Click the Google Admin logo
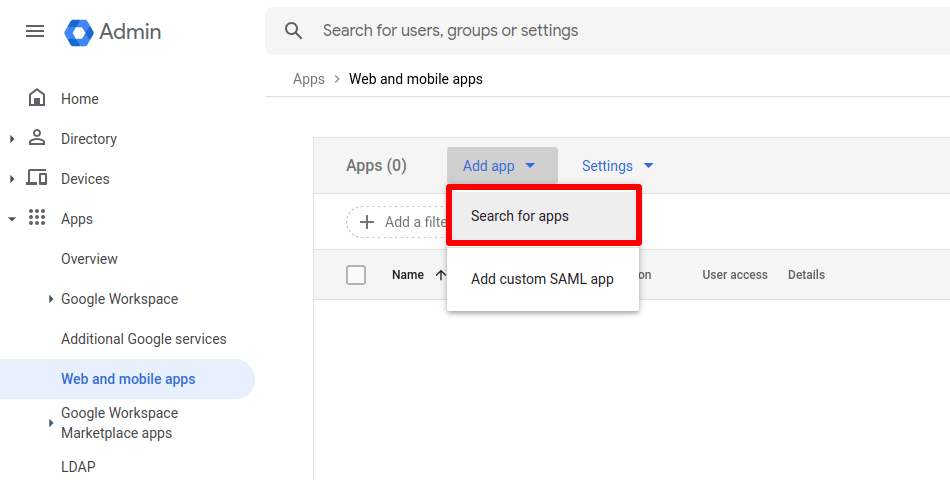The image size is (950, 480). 79,32
